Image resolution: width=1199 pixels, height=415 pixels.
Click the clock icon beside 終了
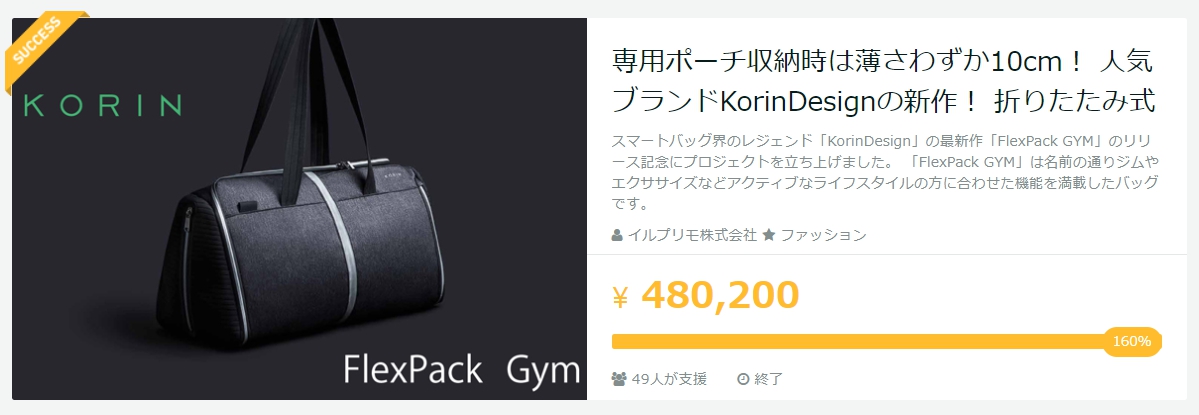742,378
